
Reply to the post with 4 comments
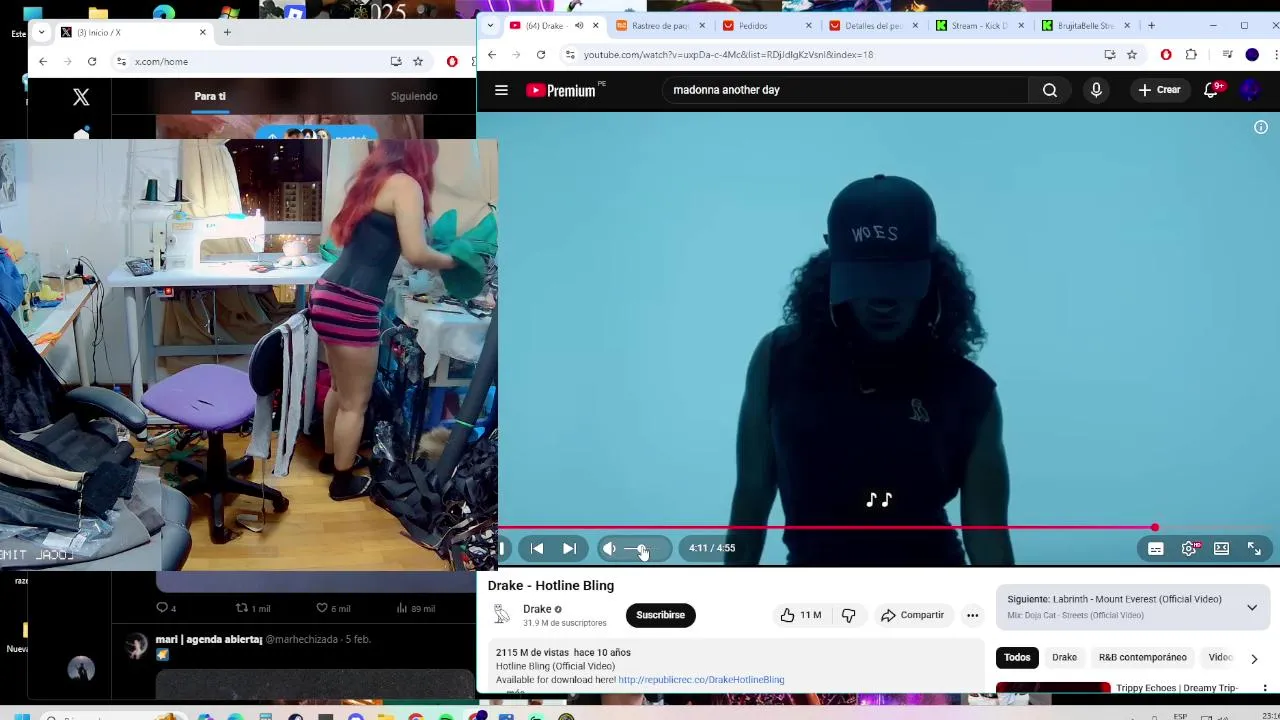166,608
